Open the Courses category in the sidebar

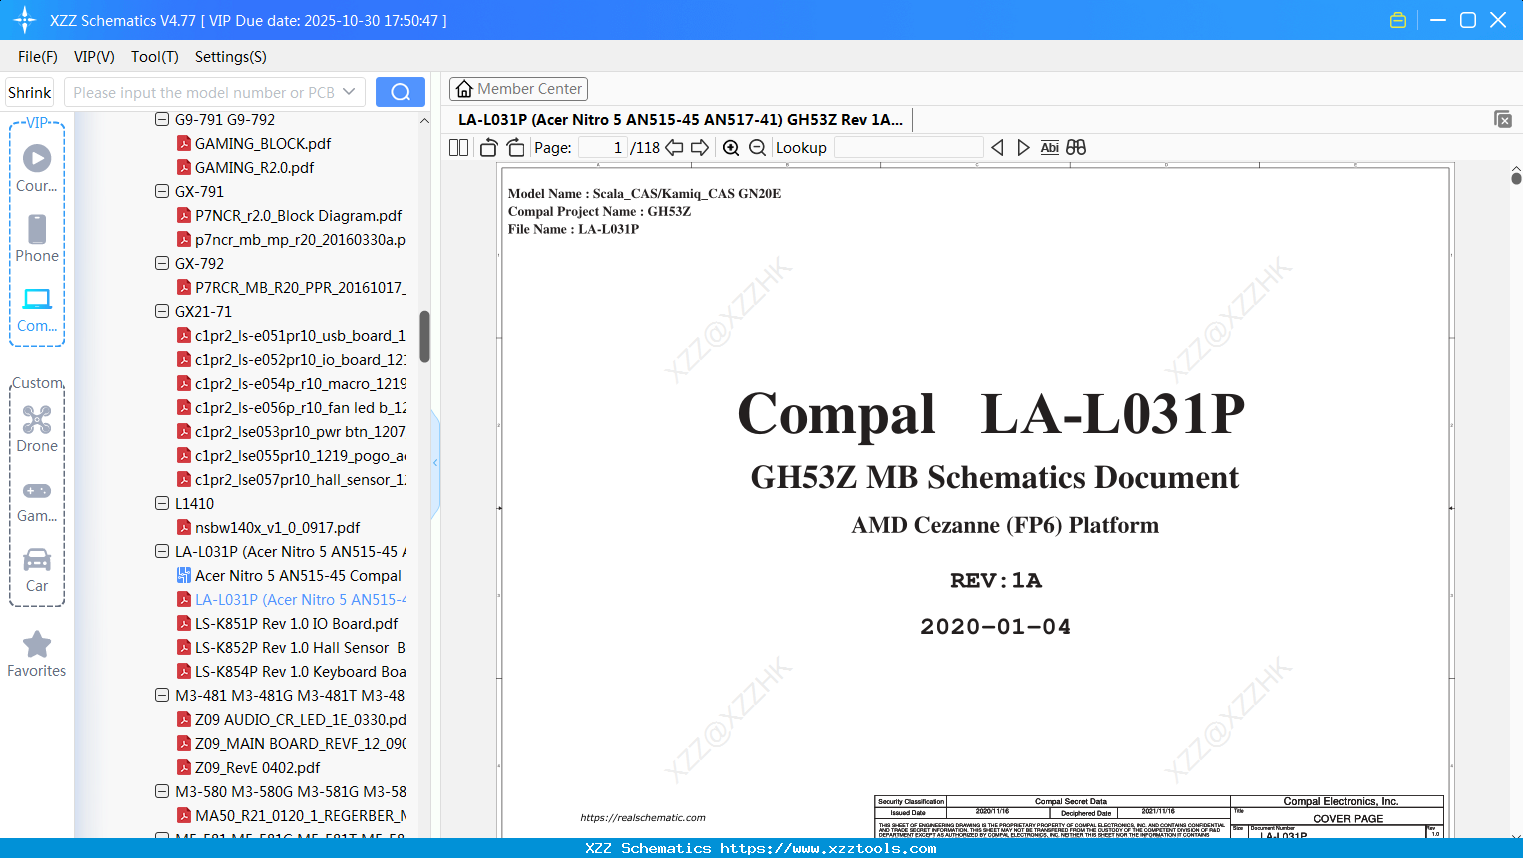tap(37, 168)
